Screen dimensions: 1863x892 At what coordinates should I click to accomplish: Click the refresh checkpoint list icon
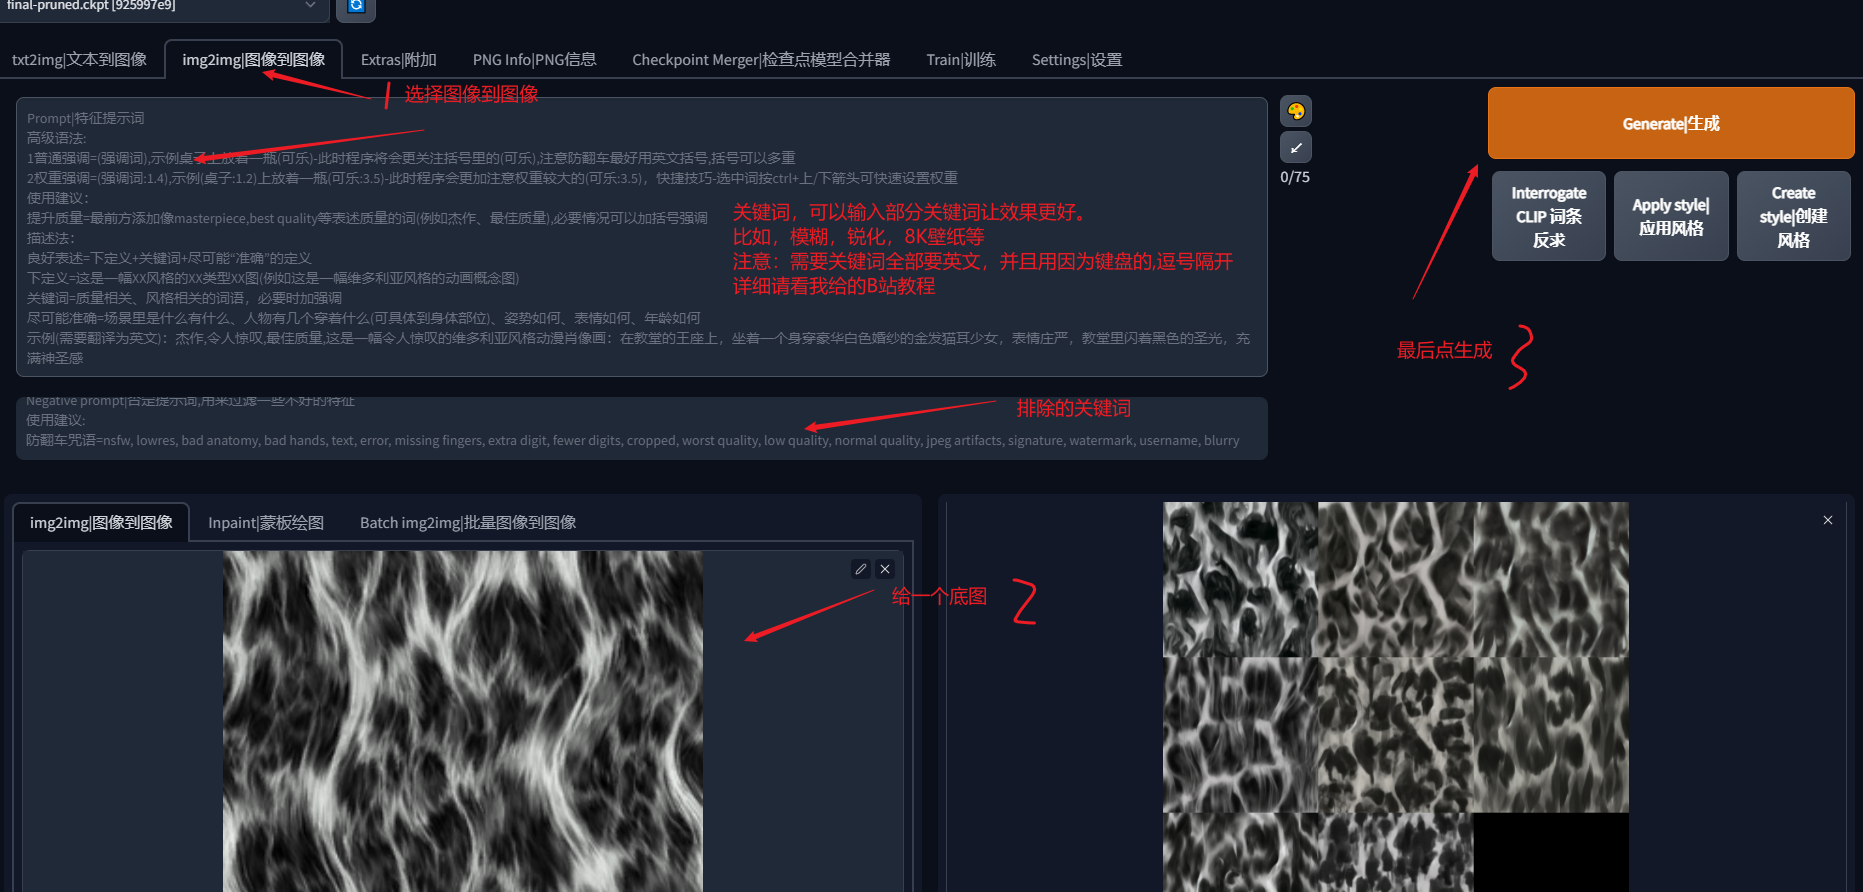(356, 7)
